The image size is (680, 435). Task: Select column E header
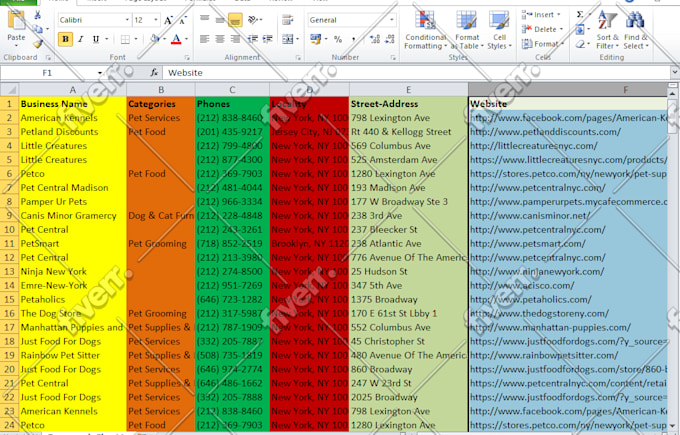[x=409, y=90]
